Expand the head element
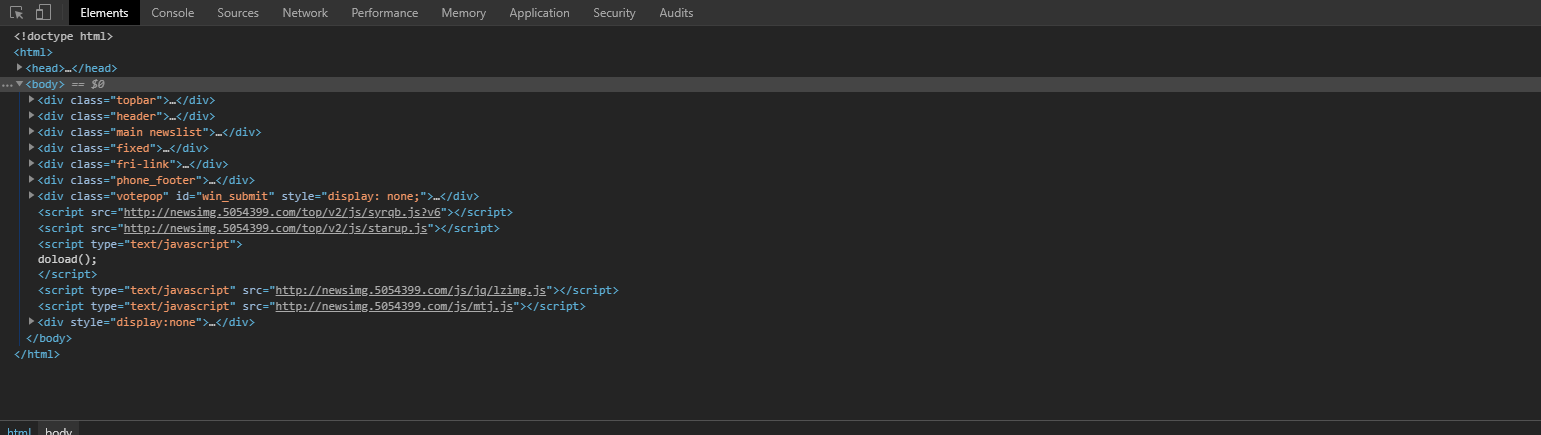This screenshot has width=1541, height=435. pyautogui.click(x=20, y=68)
